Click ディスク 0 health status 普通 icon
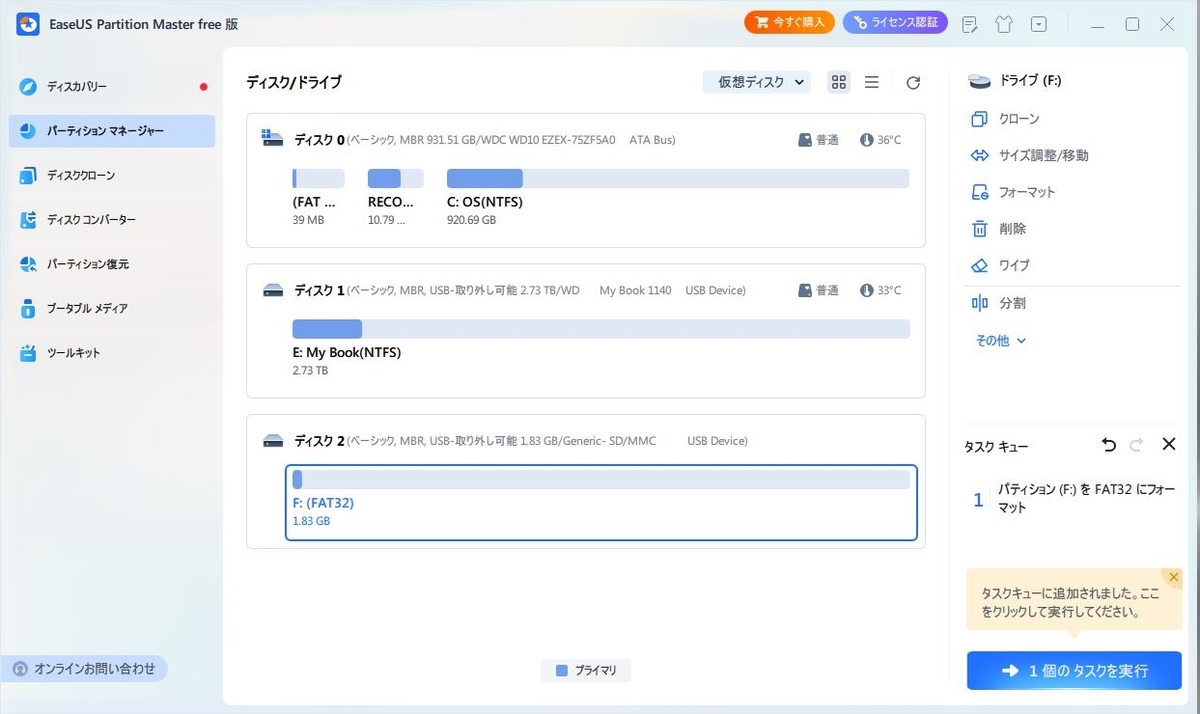Screen dimensions: 1200x714 pos(805,140)
